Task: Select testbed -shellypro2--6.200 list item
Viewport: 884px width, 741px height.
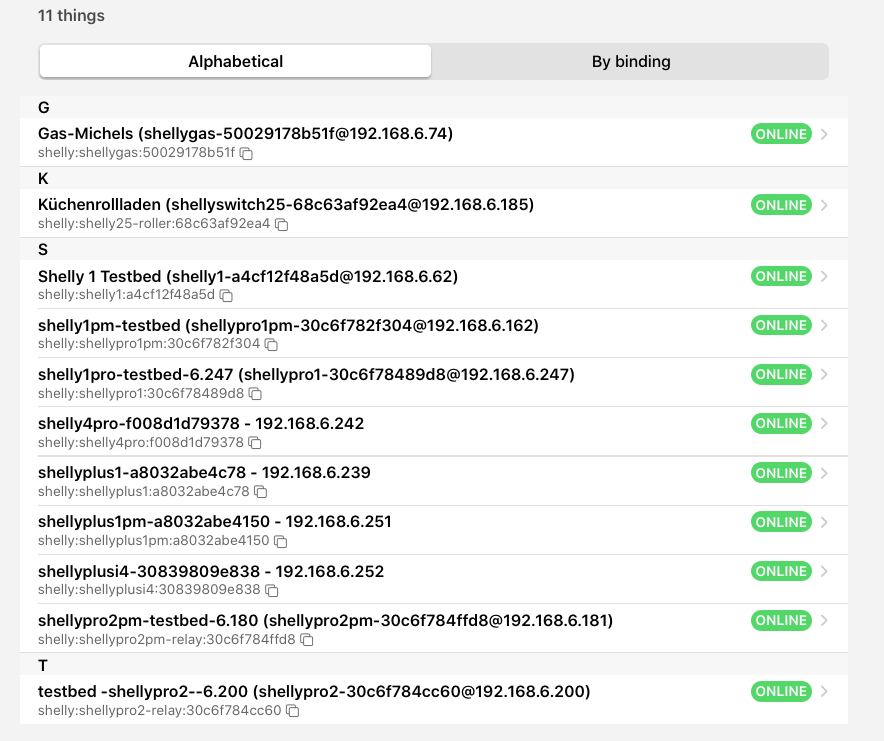Action: tap(314, 692)
